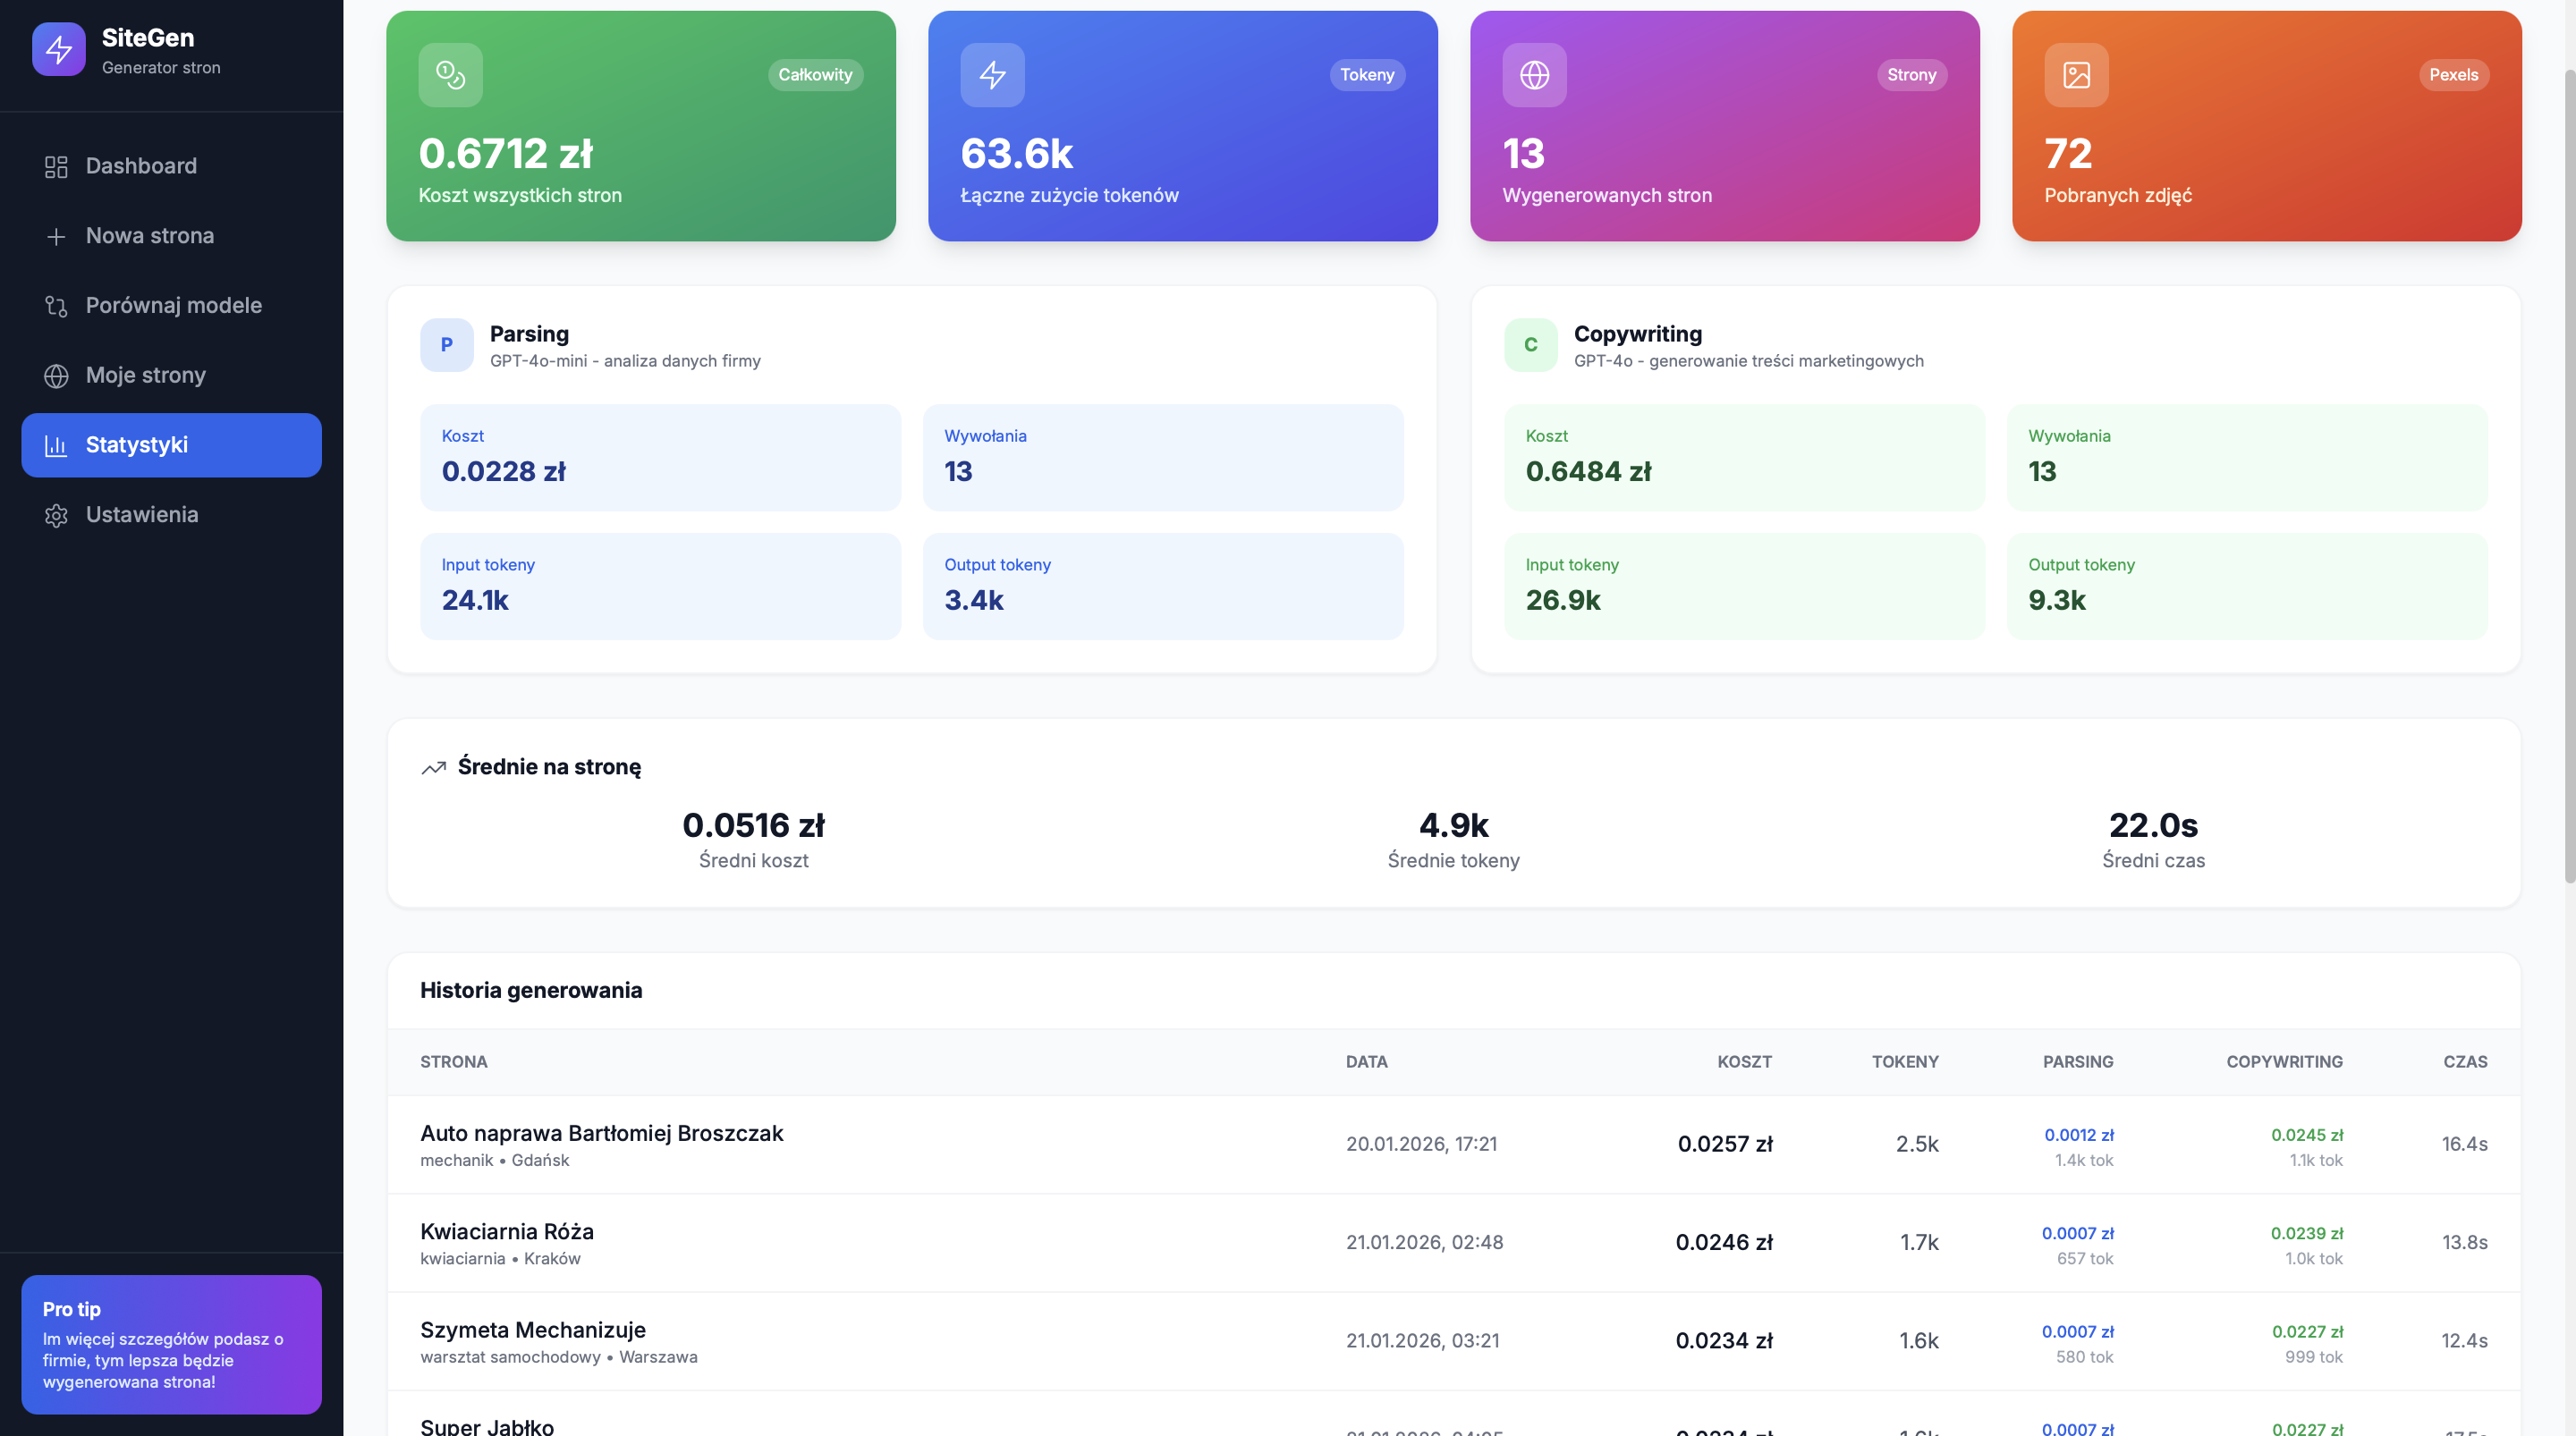The width and height of the screenshot is (2576, 1436).
Task: Click the trend arrow icon beside Średnie na stronę
Action: [x=433, y=768]
